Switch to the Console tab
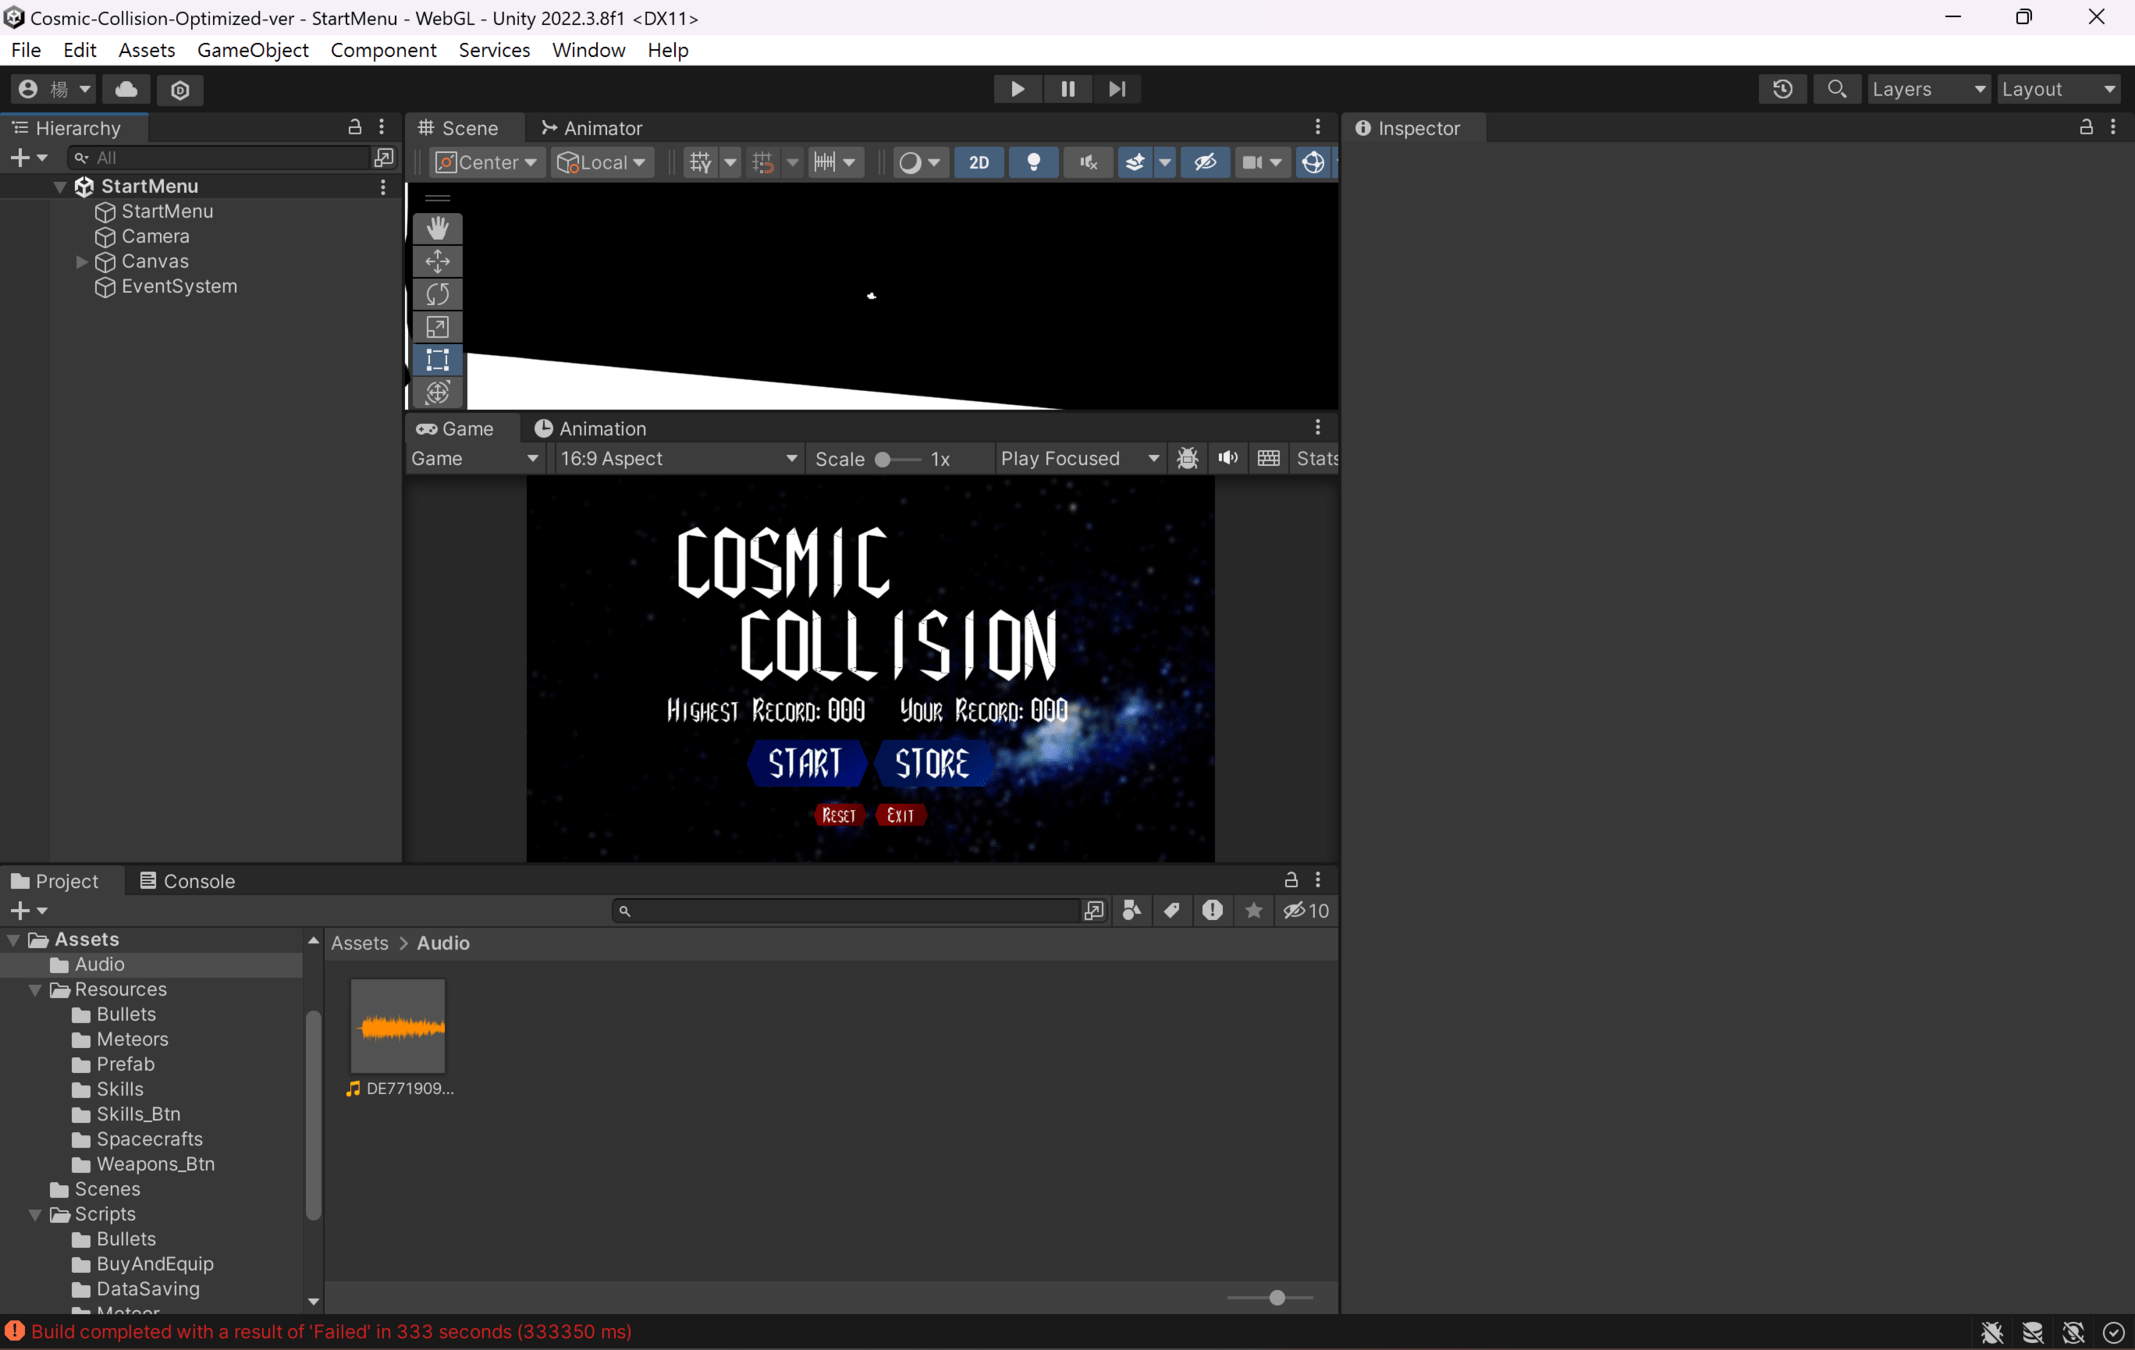This screenshot has width=2135, height=1350. 187,881
